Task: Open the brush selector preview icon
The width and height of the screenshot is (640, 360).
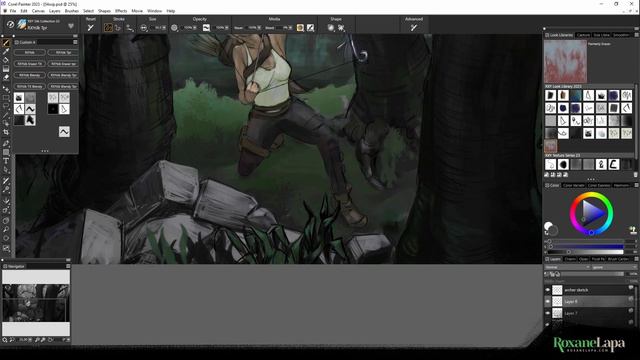Action: pos(22,24)
